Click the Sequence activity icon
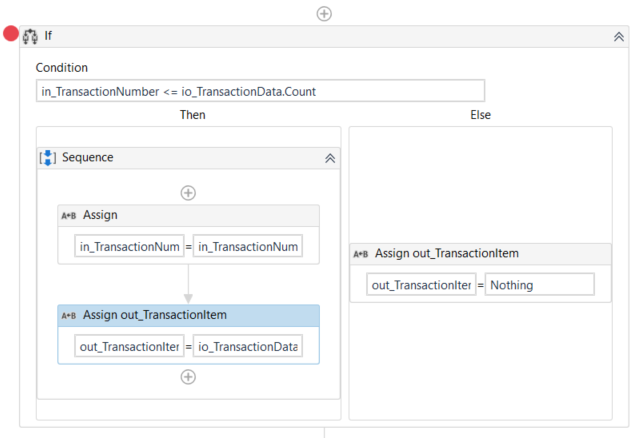The height and width of the screenshot is (438, 643). 48,158
